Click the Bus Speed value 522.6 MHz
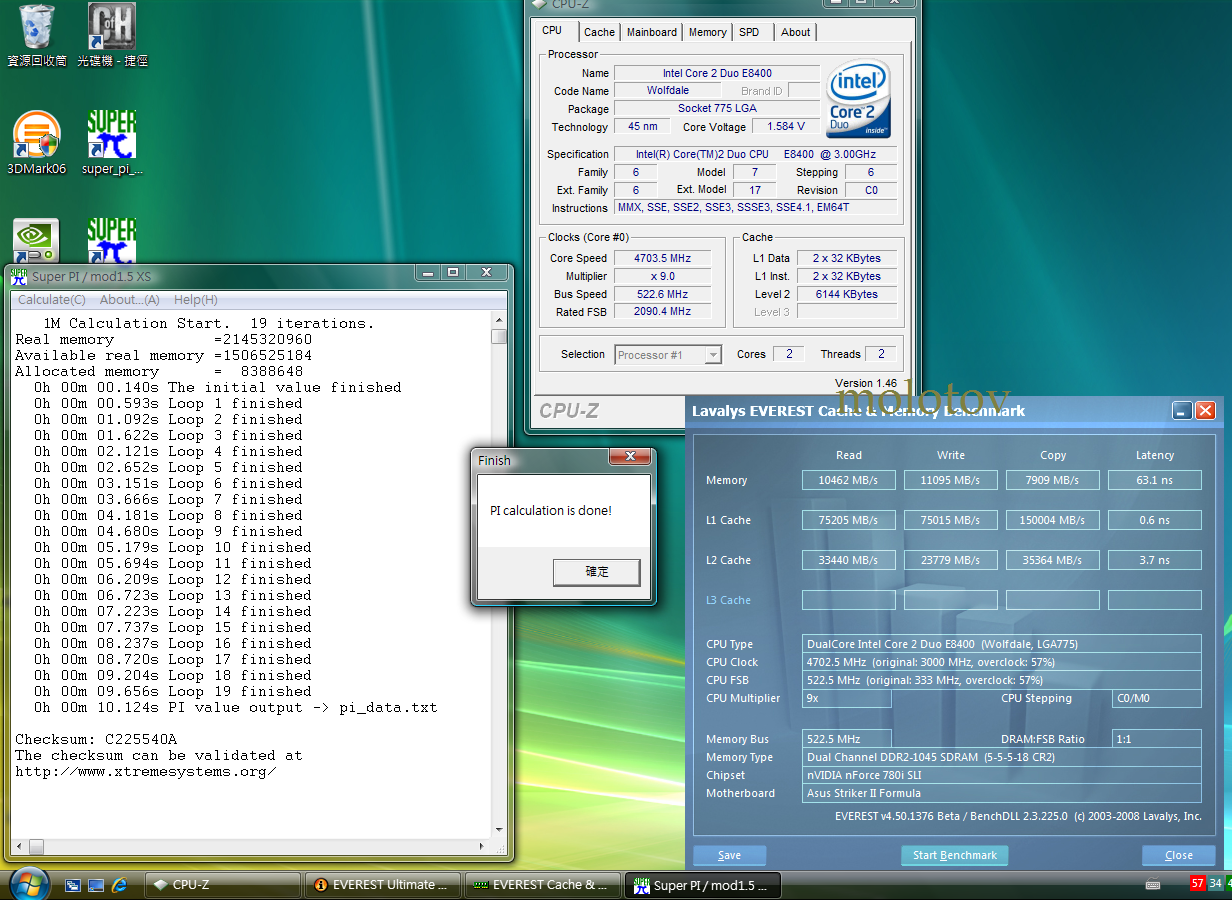The image size is (1232, 900). tap(662, 294)
